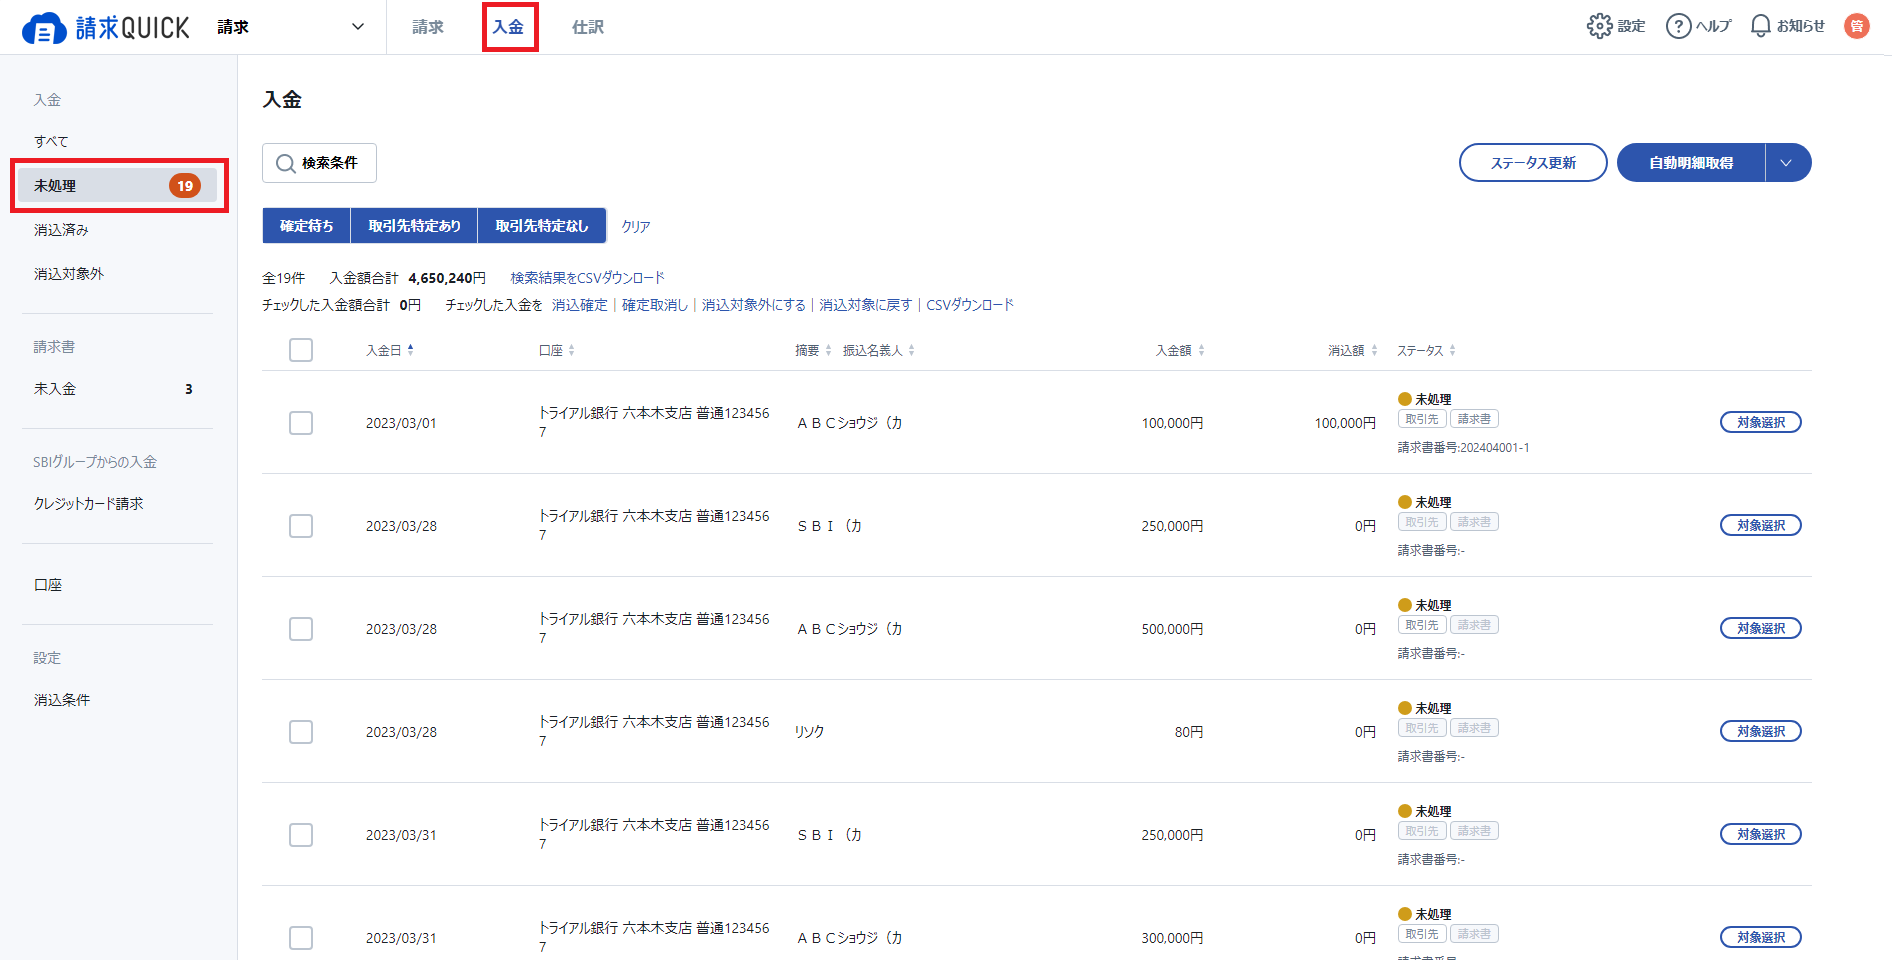Toggle the 取引先特定あり filter

(x=414, y=226)
